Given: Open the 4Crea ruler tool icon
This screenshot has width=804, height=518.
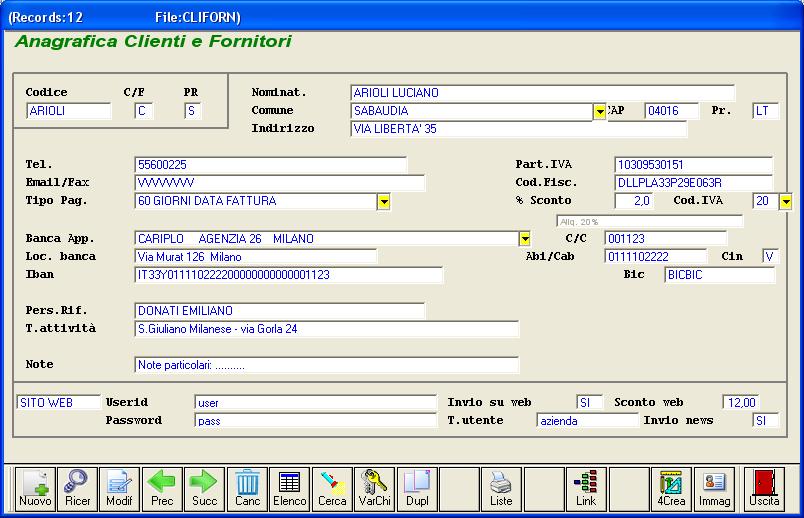Looking at the screenshot, I should [672, 489].
